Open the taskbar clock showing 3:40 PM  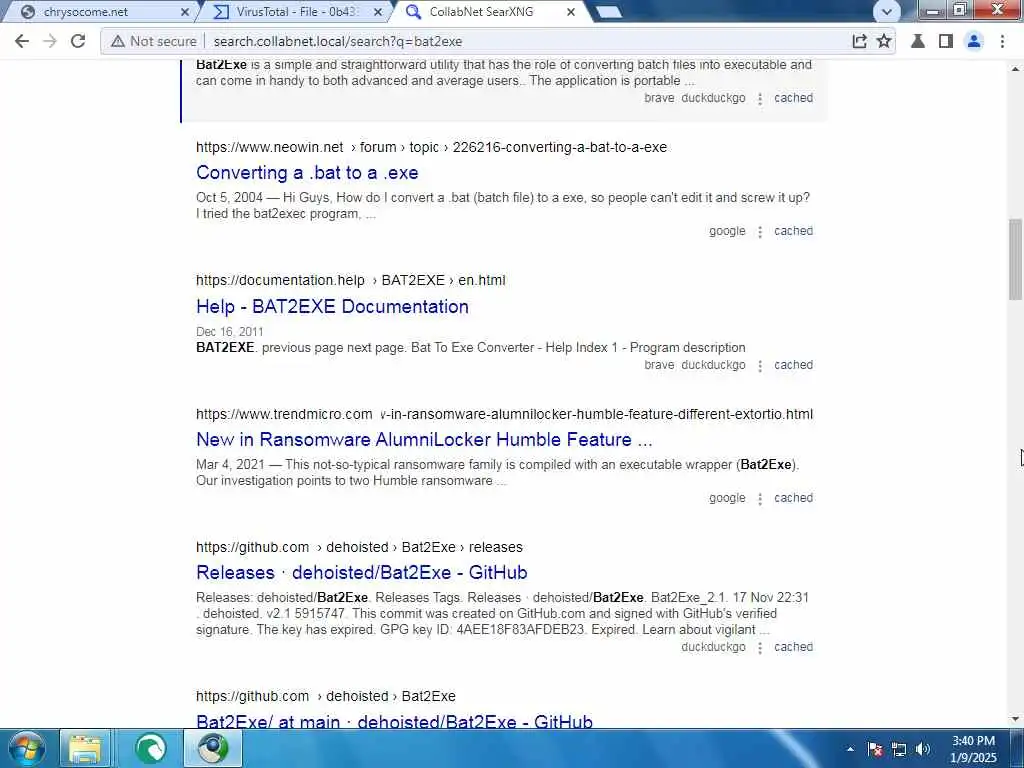pos(974,749)
